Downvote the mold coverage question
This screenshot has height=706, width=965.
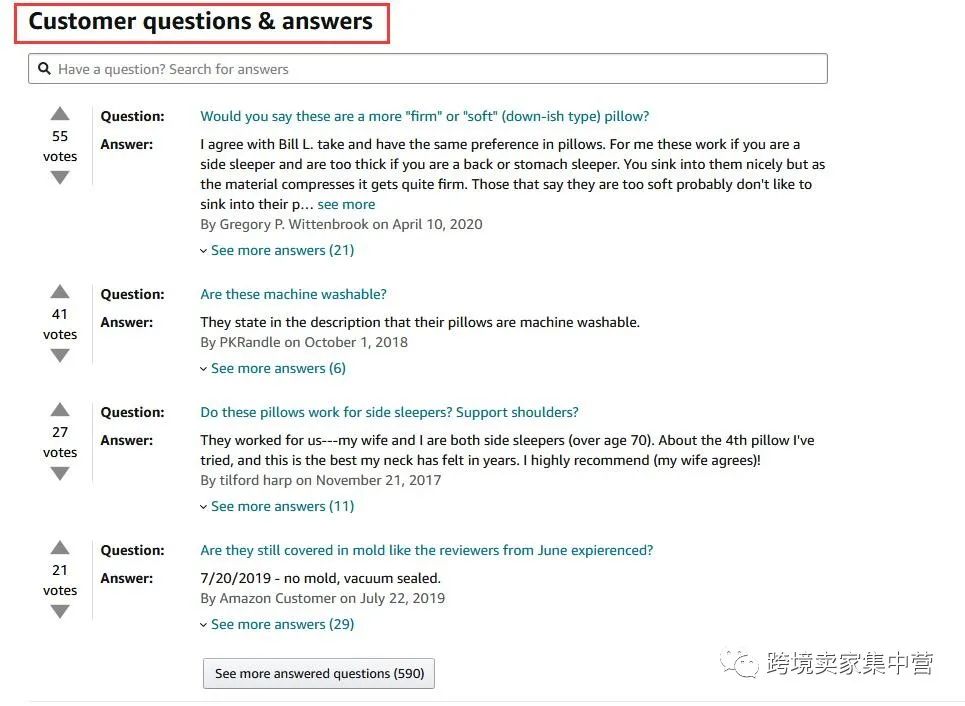[59, 610]
